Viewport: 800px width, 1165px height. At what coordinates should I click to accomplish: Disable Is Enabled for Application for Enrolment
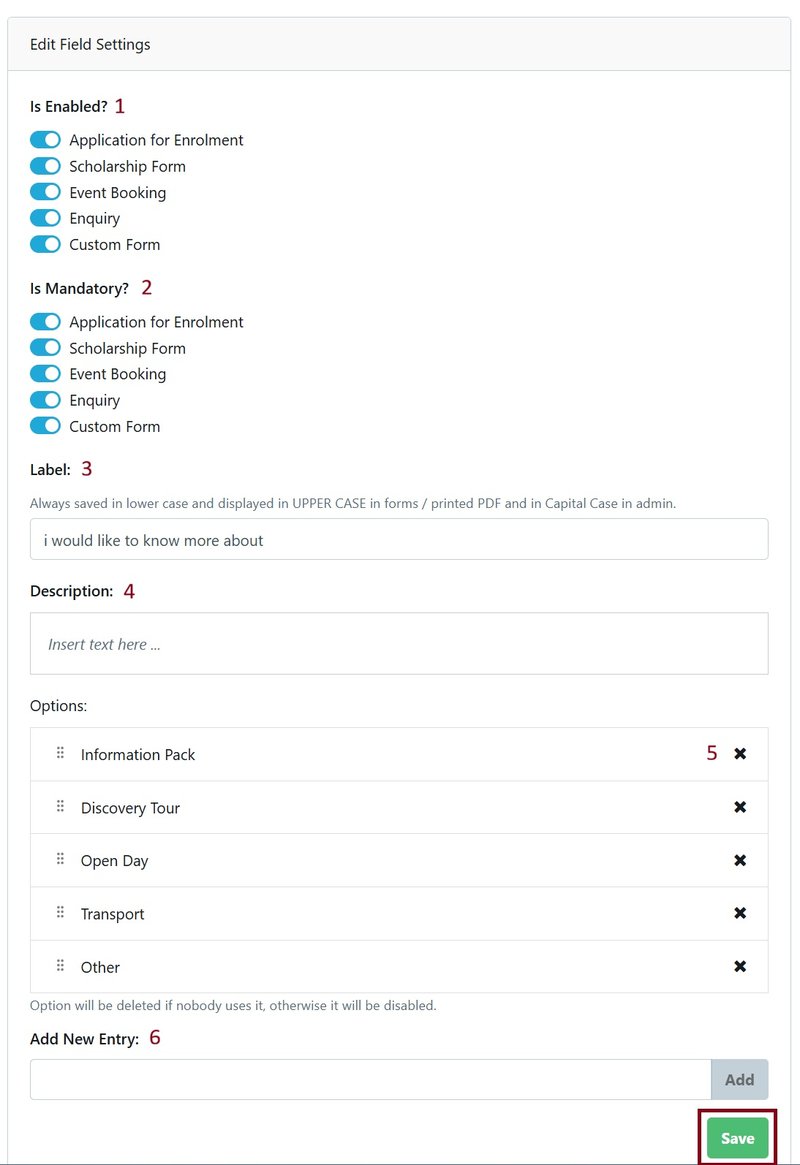click(46, 140)
